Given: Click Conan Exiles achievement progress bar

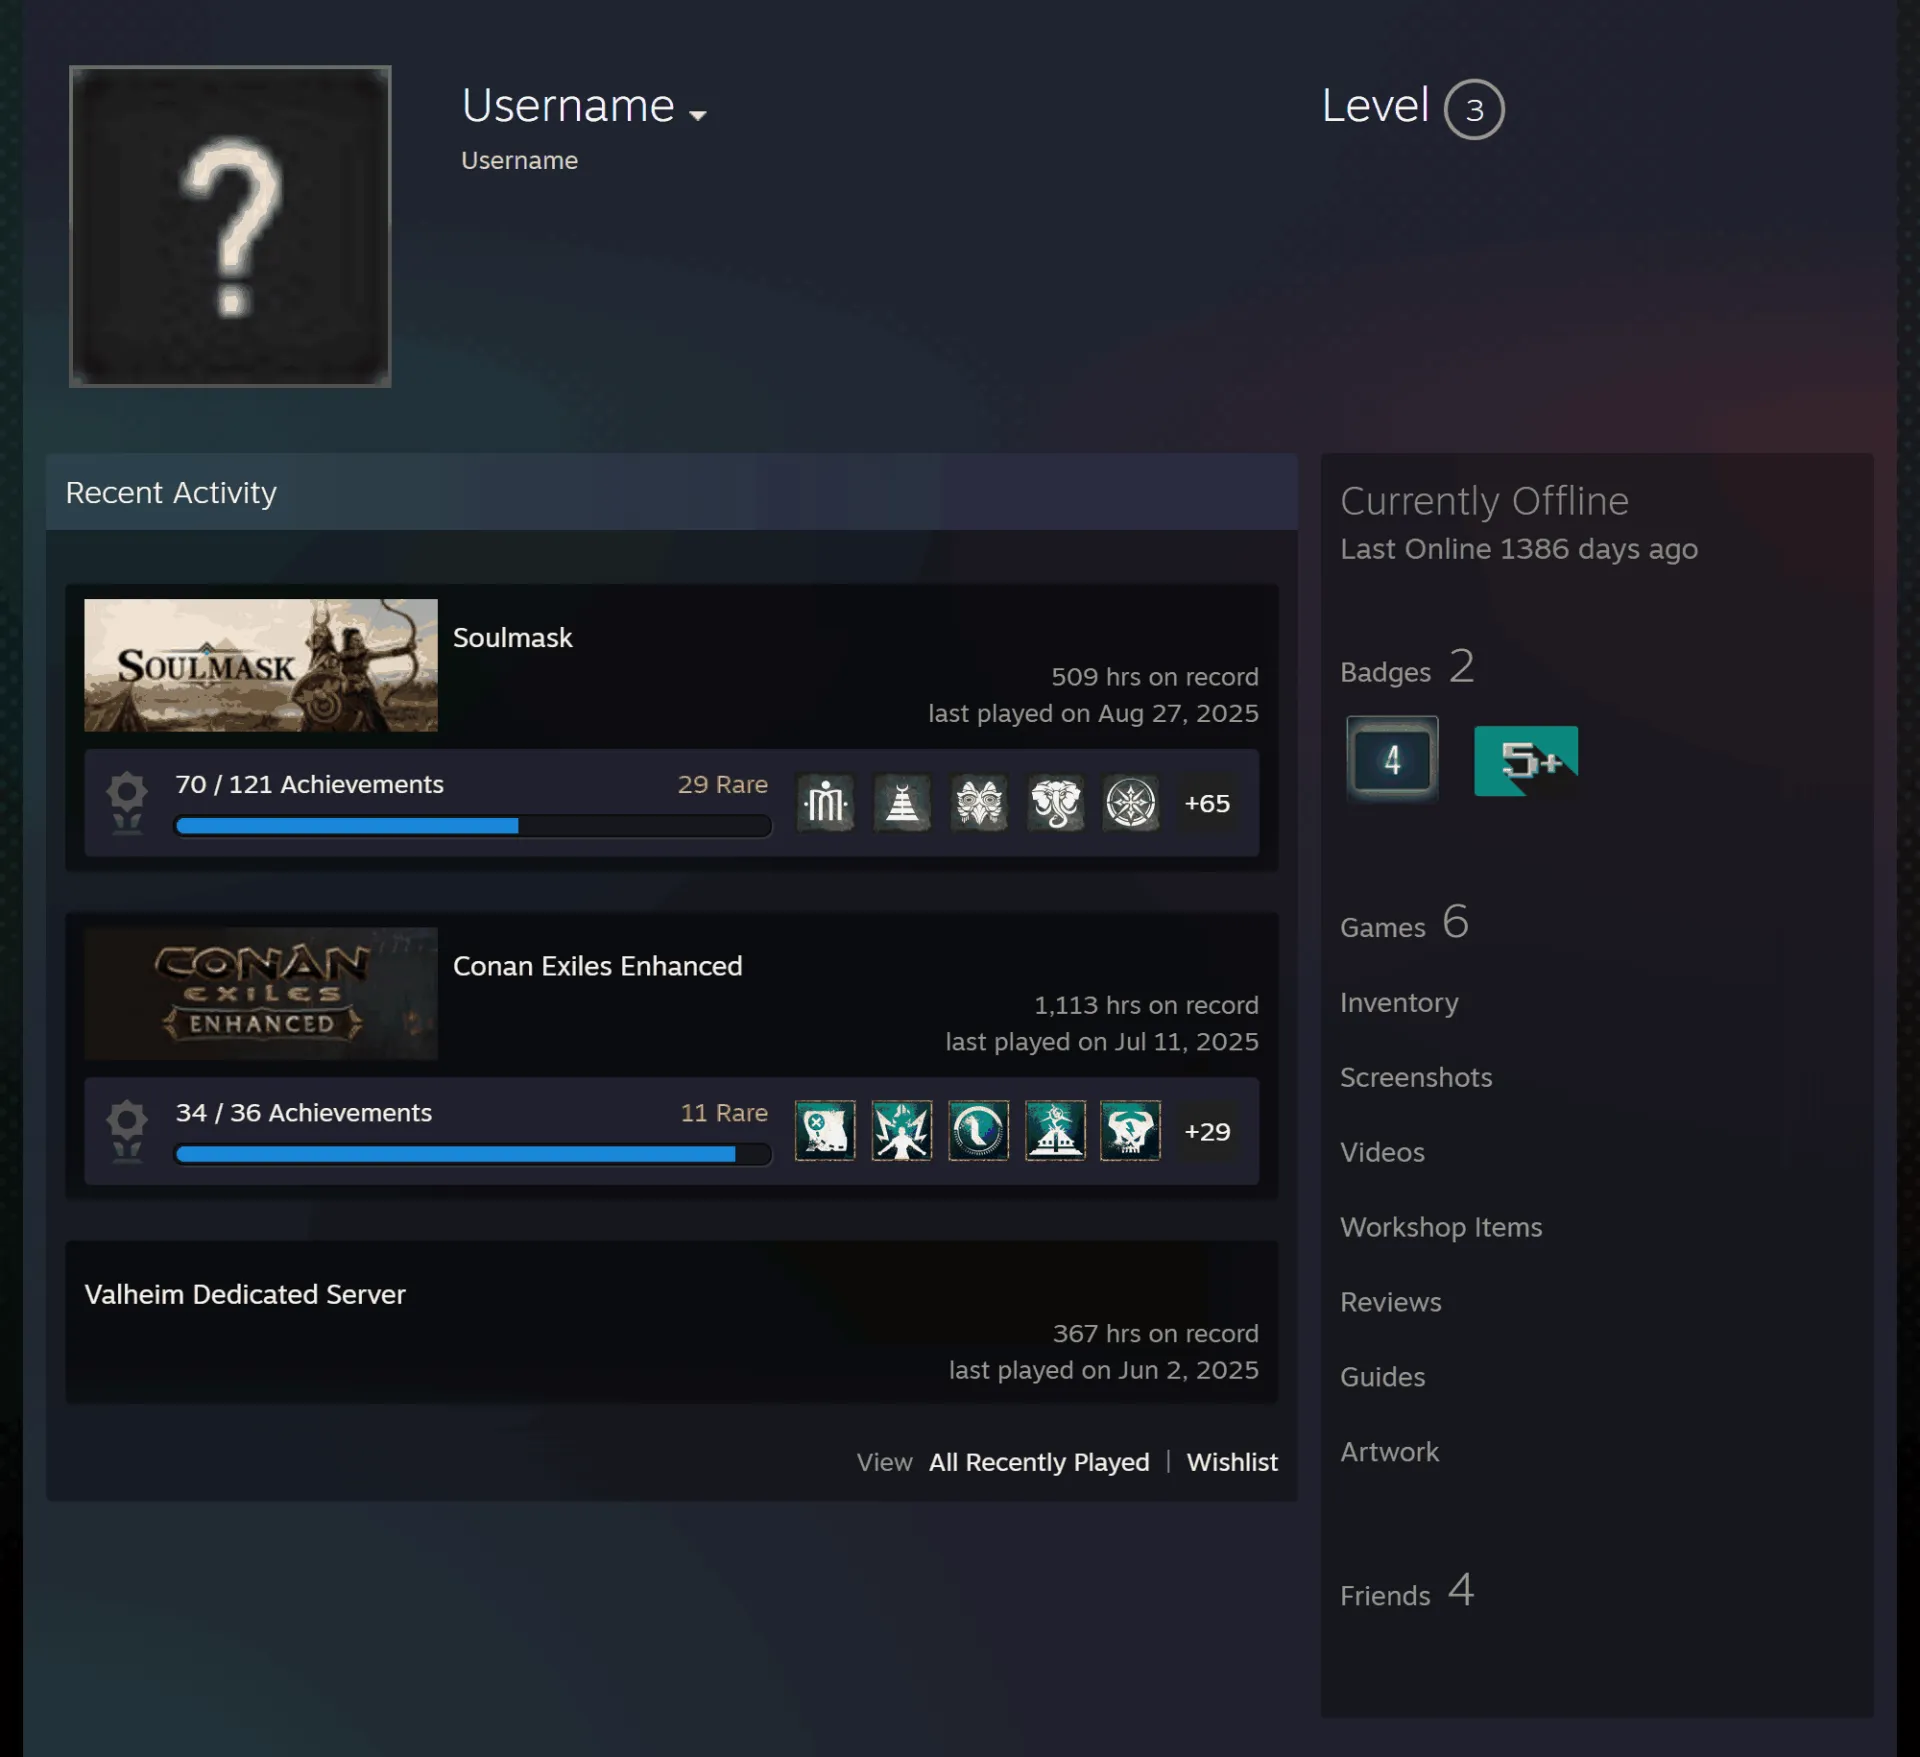Looking at the screenshot, I should pyautogui.click(x=473, y=1154).
